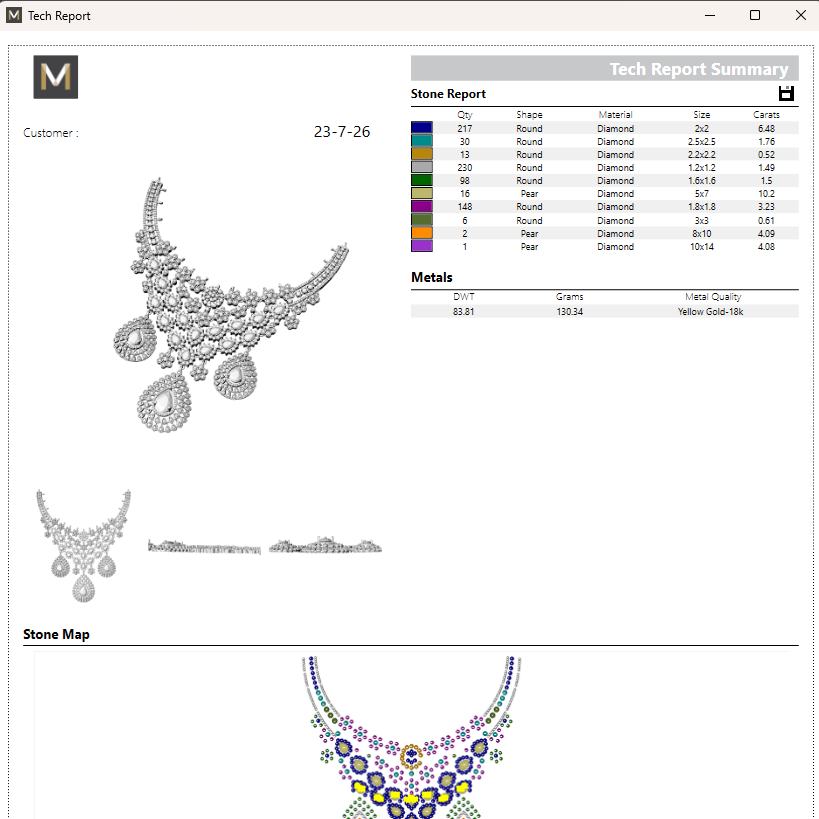The image size is (819, 819).
Task: Click quantity value 148
Action: (x=464, y=207)
